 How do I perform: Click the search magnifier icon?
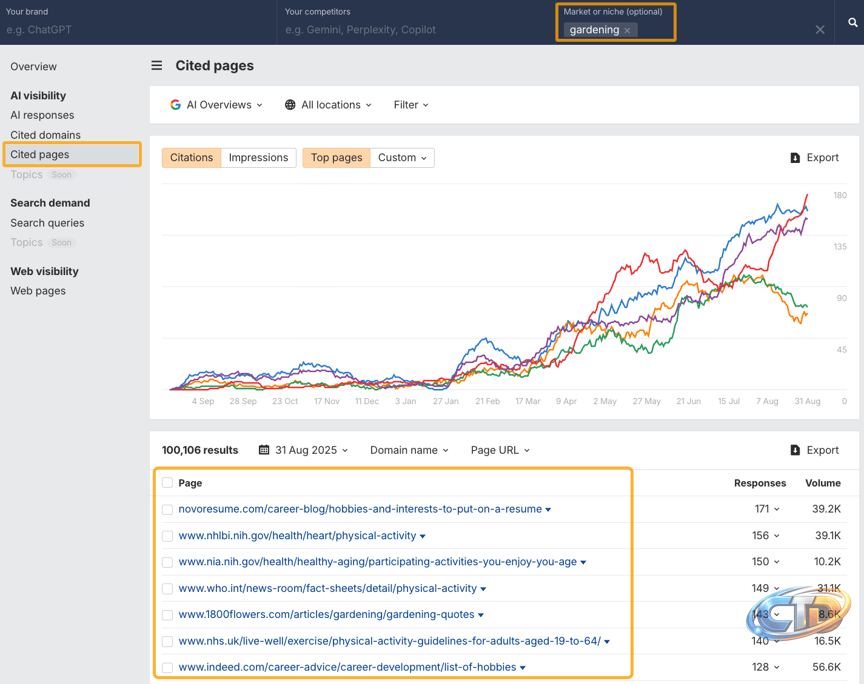(852, 23)
